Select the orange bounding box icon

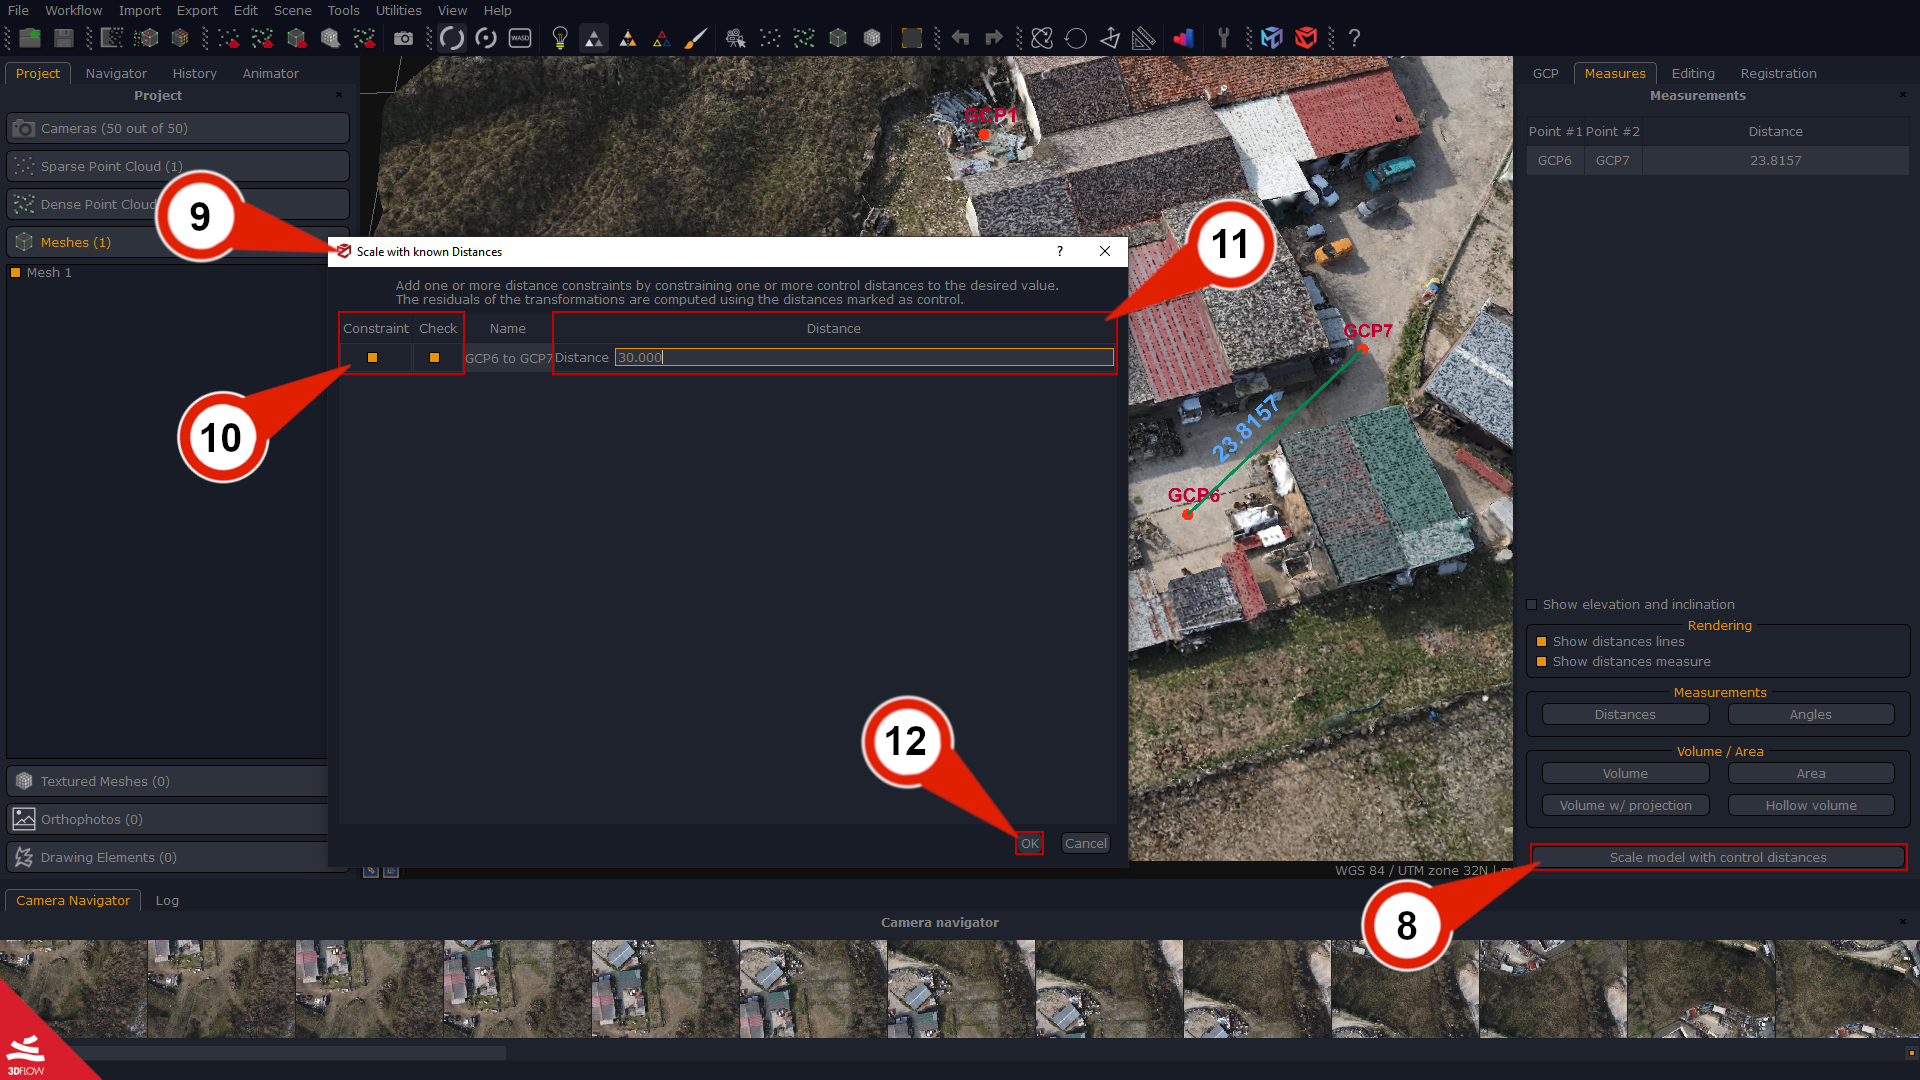point(912,38)
